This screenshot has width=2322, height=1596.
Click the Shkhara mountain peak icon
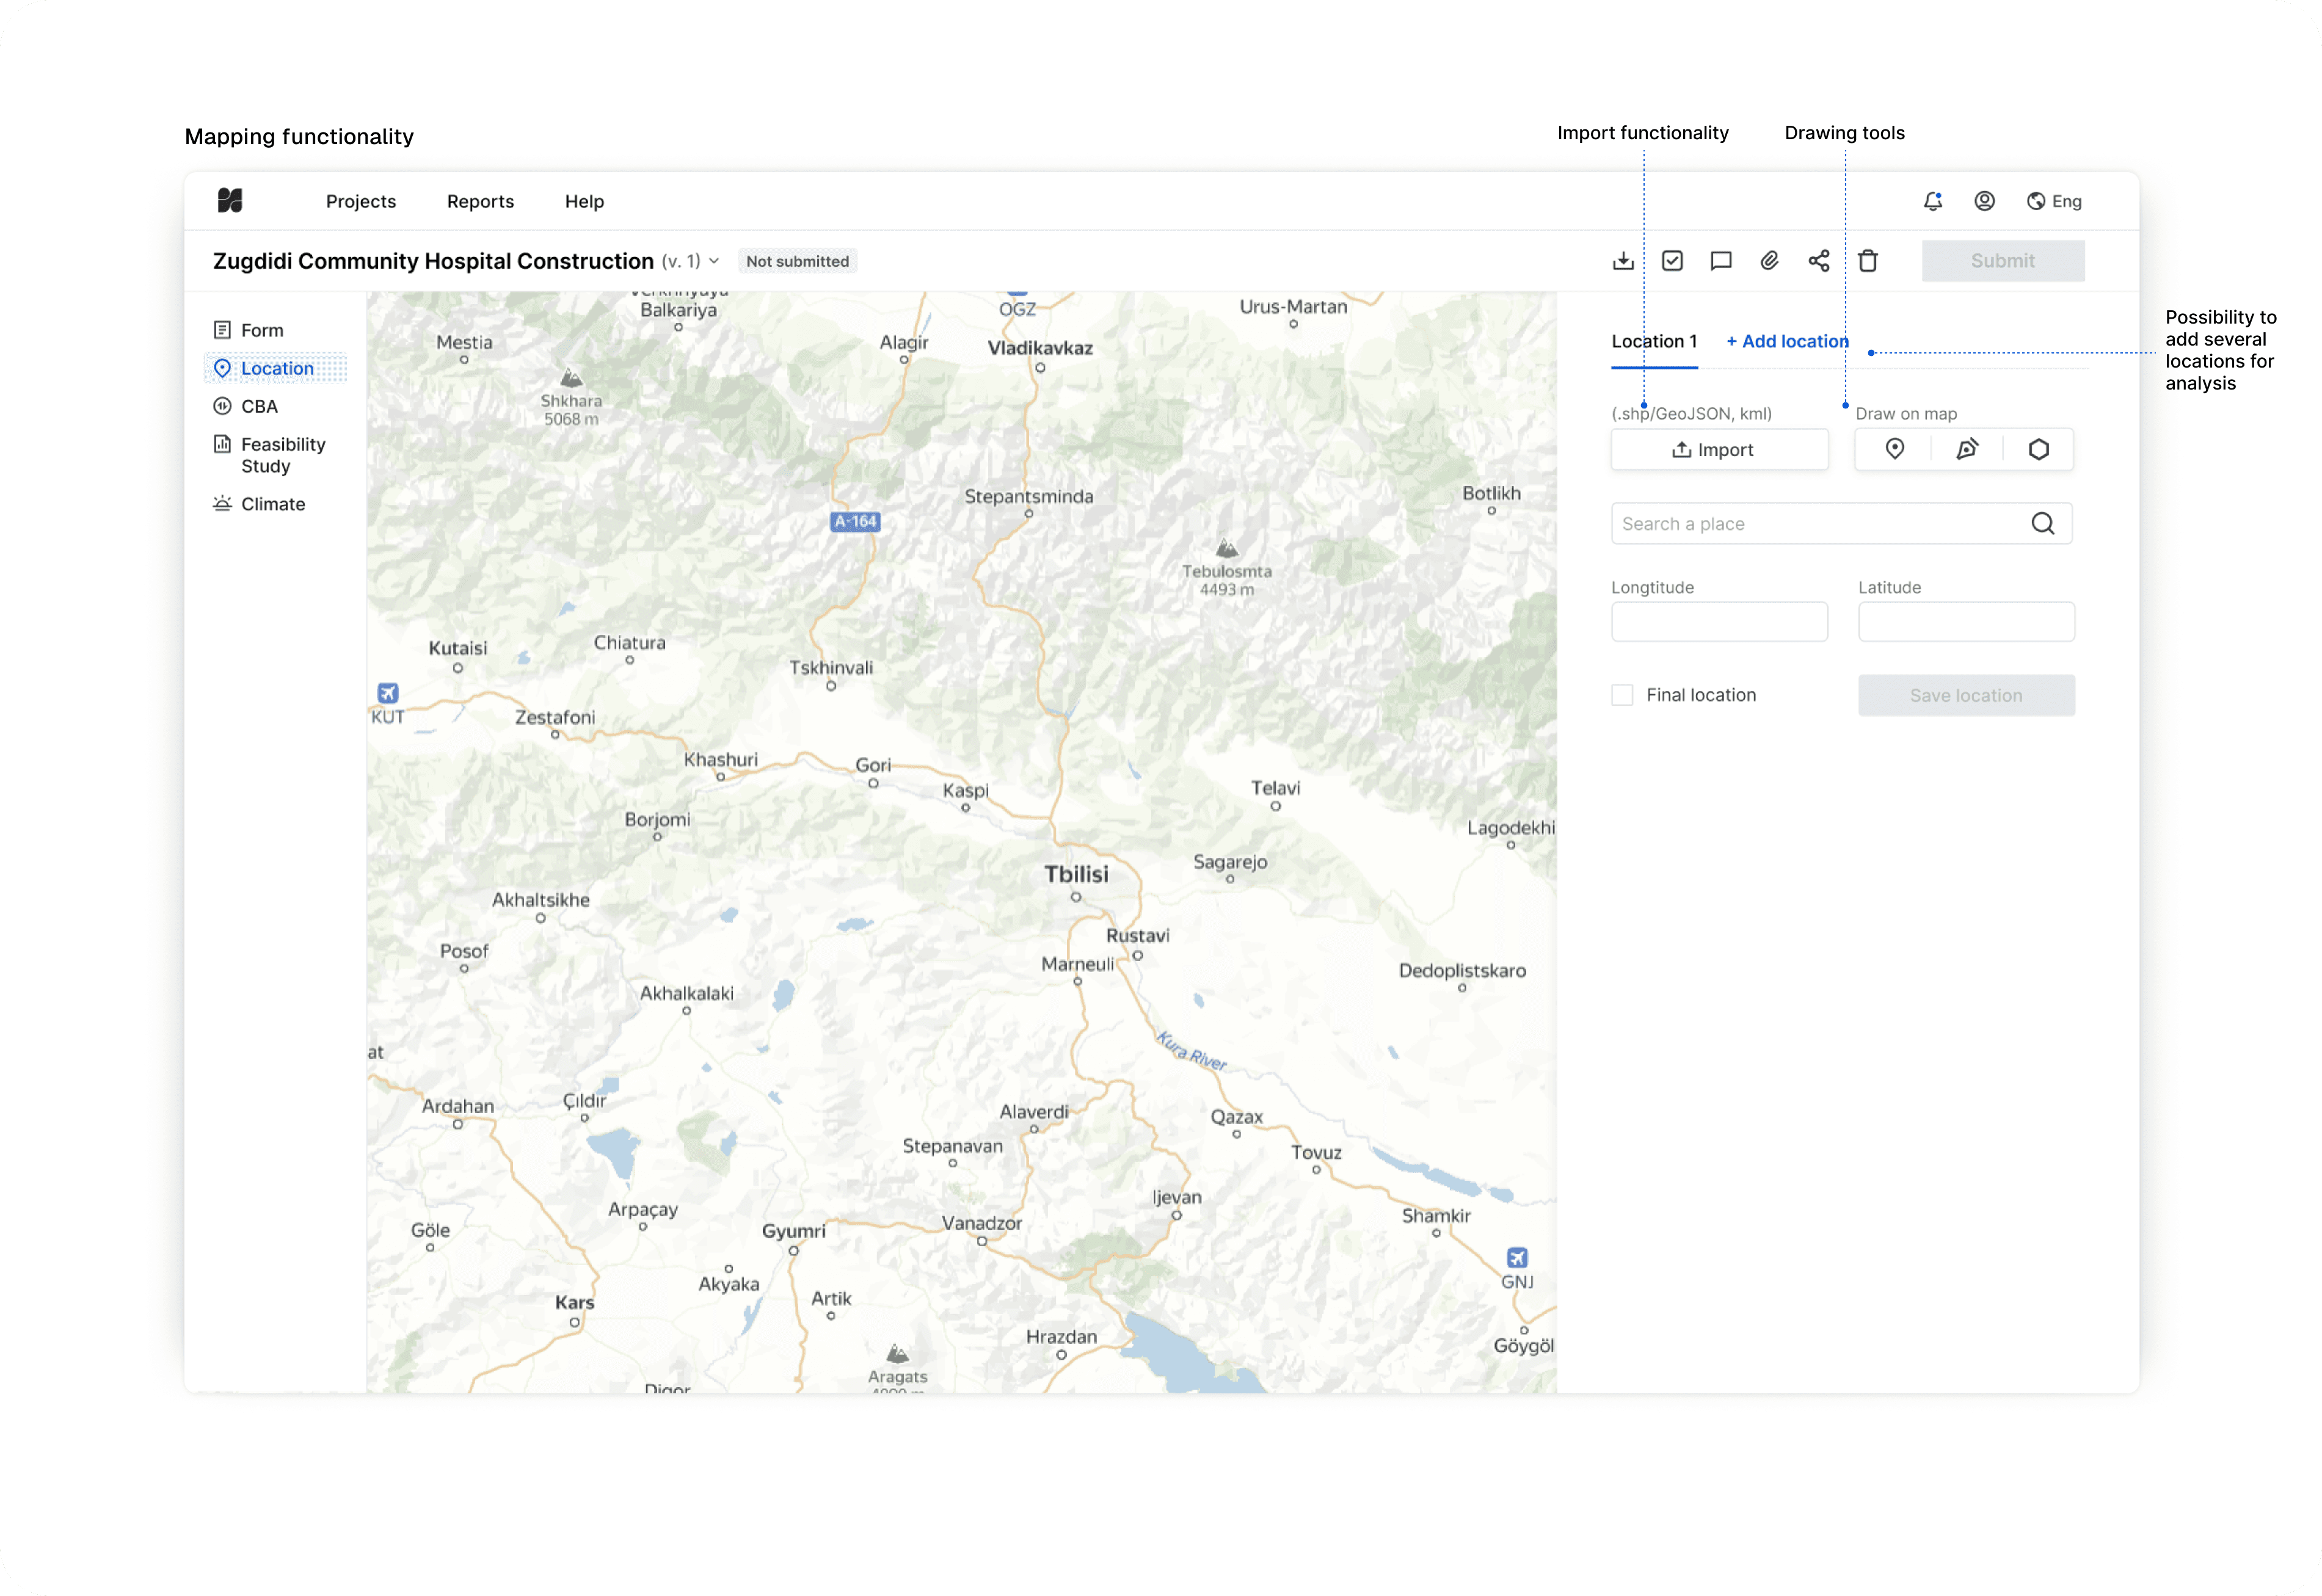point(571,378)
